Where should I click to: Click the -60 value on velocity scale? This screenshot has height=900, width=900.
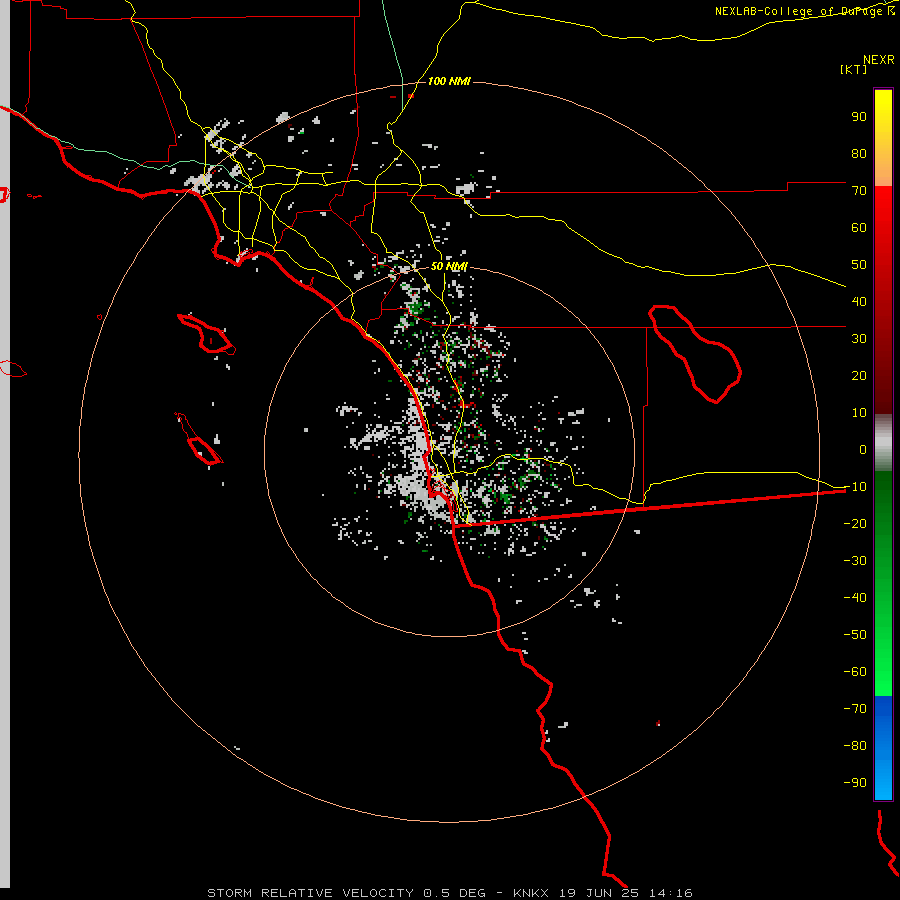[855, 672]
